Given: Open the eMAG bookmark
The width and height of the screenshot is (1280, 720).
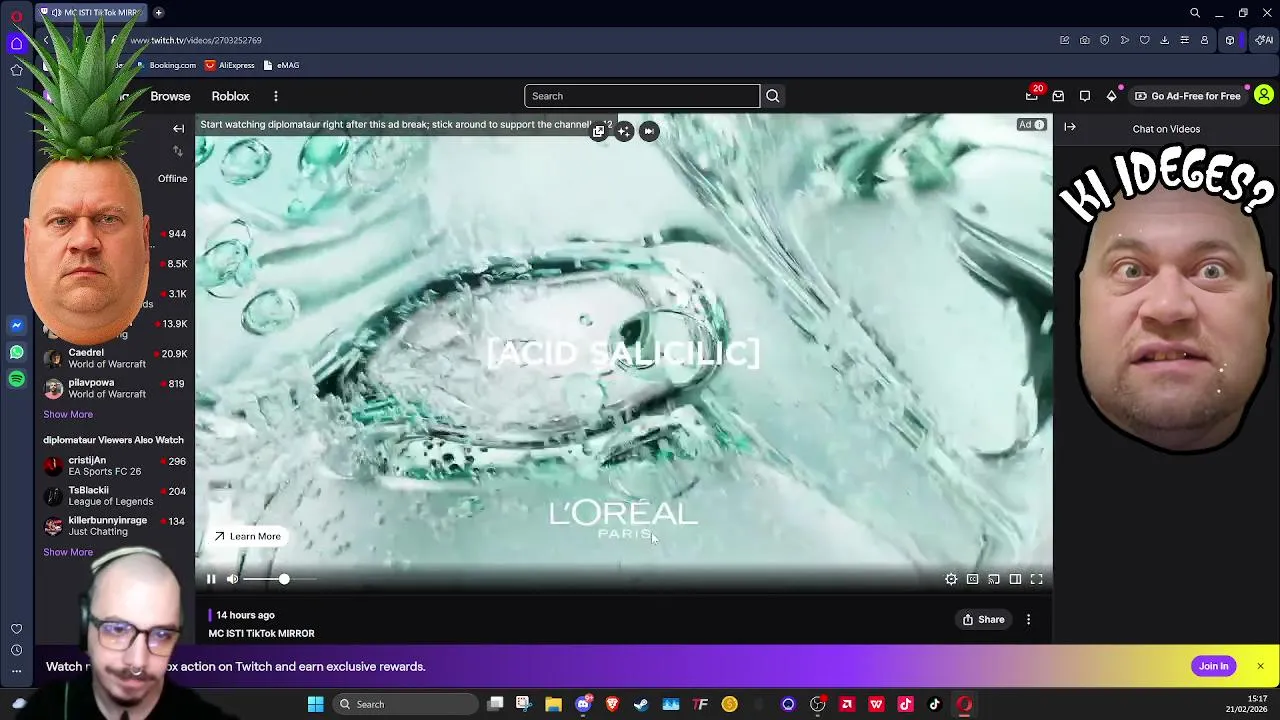Looking at the screenshot, I should coord(281,65).
